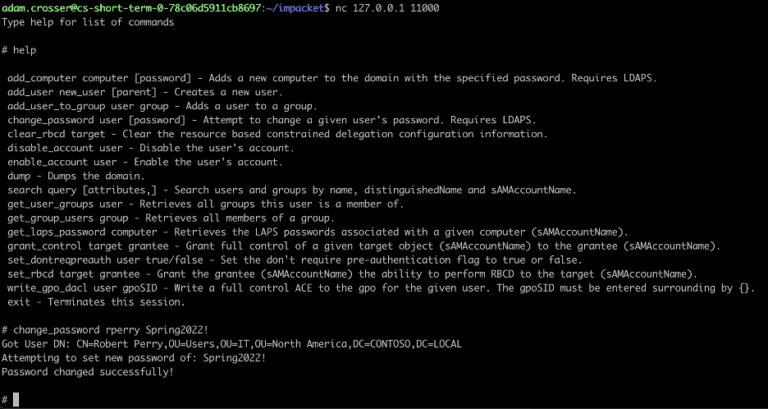The image size is (768, 409).
Task: Click the 'Got User DN' output line
Action: (x=231, y=343)
